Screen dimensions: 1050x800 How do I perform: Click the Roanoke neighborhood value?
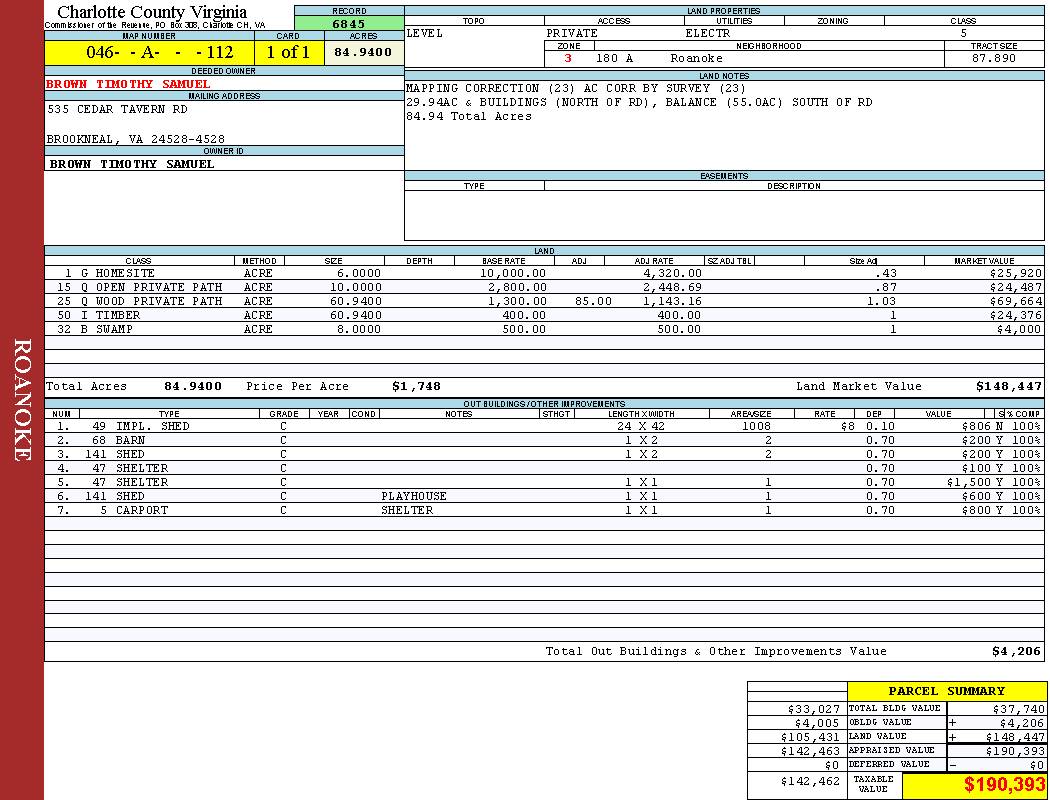[696, 59]
